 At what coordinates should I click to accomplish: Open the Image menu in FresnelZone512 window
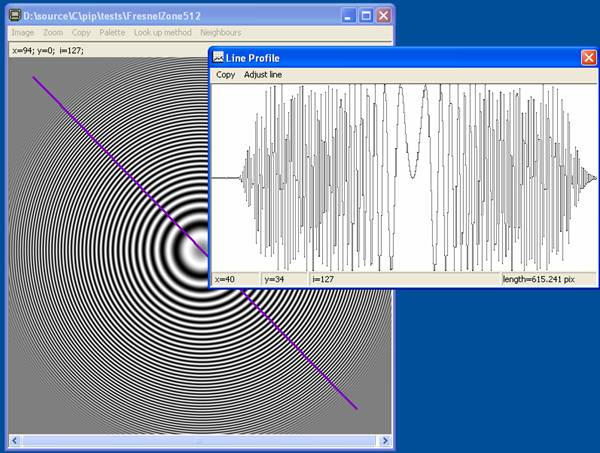pos(23,33)
